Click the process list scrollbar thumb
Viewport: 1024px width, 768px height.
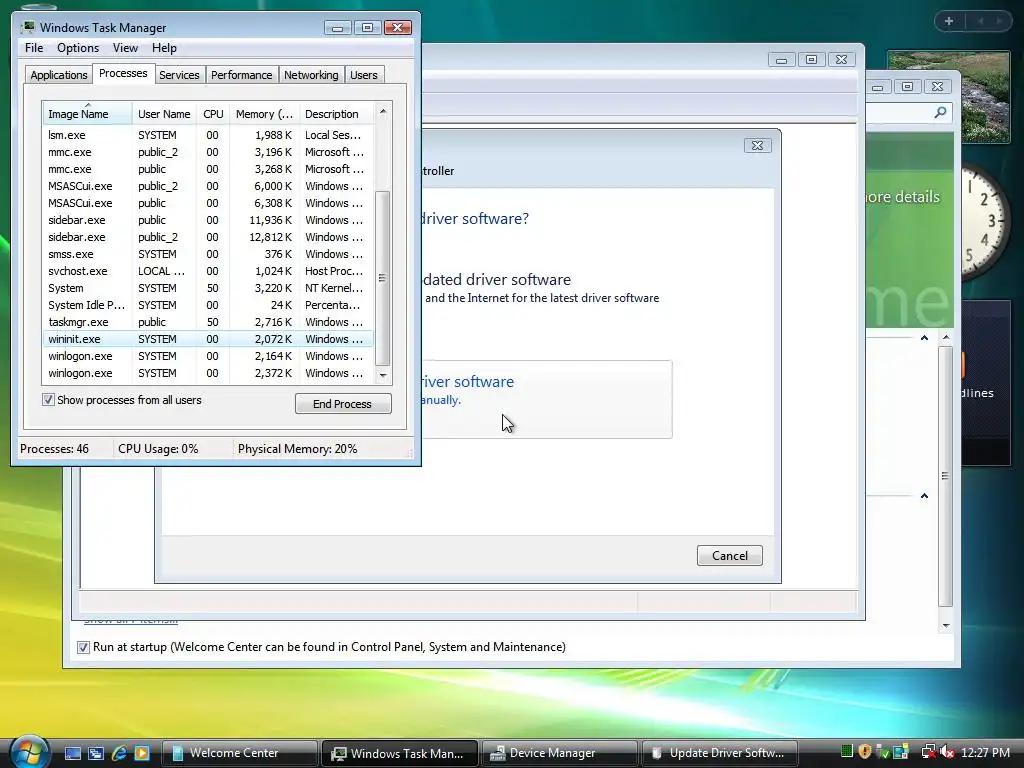[383, 278]
